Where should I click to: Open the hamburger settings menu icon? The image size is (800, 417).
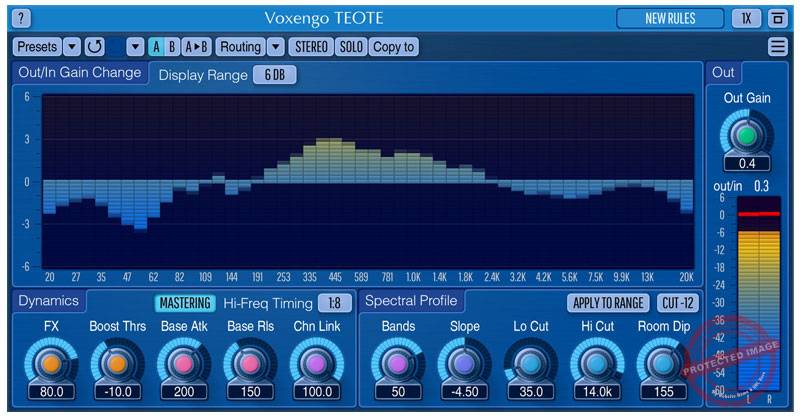(777, 47)
